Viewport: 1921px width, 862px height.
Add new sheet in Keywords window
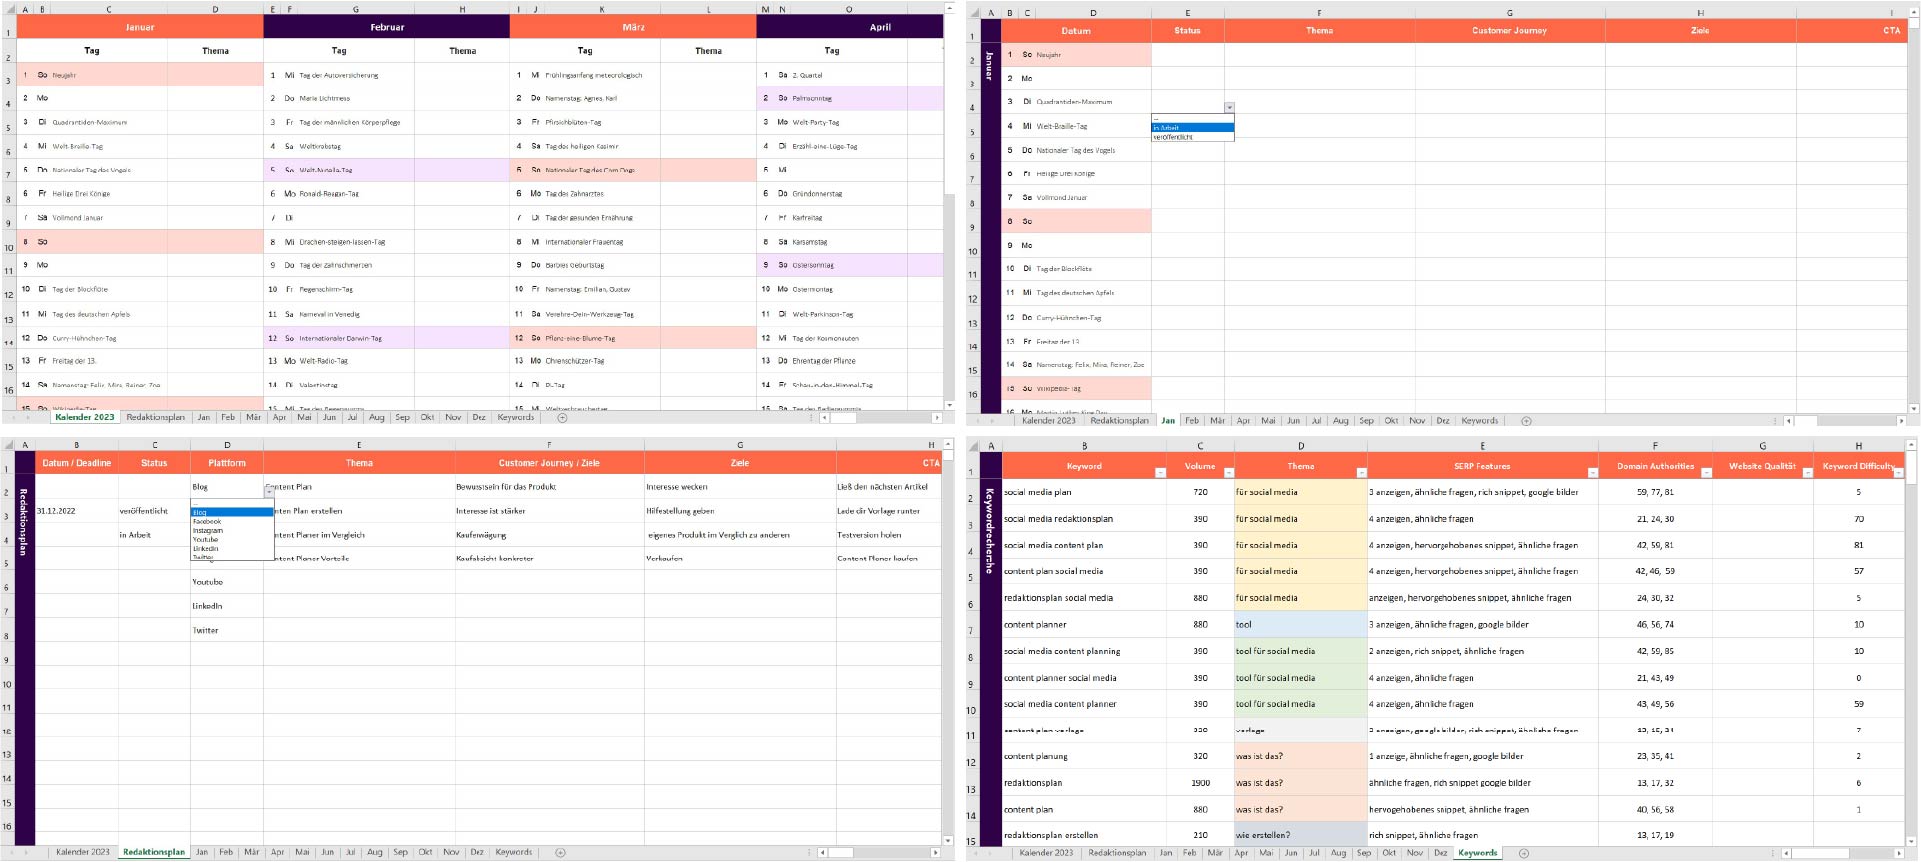click(x=1524, y=853)
